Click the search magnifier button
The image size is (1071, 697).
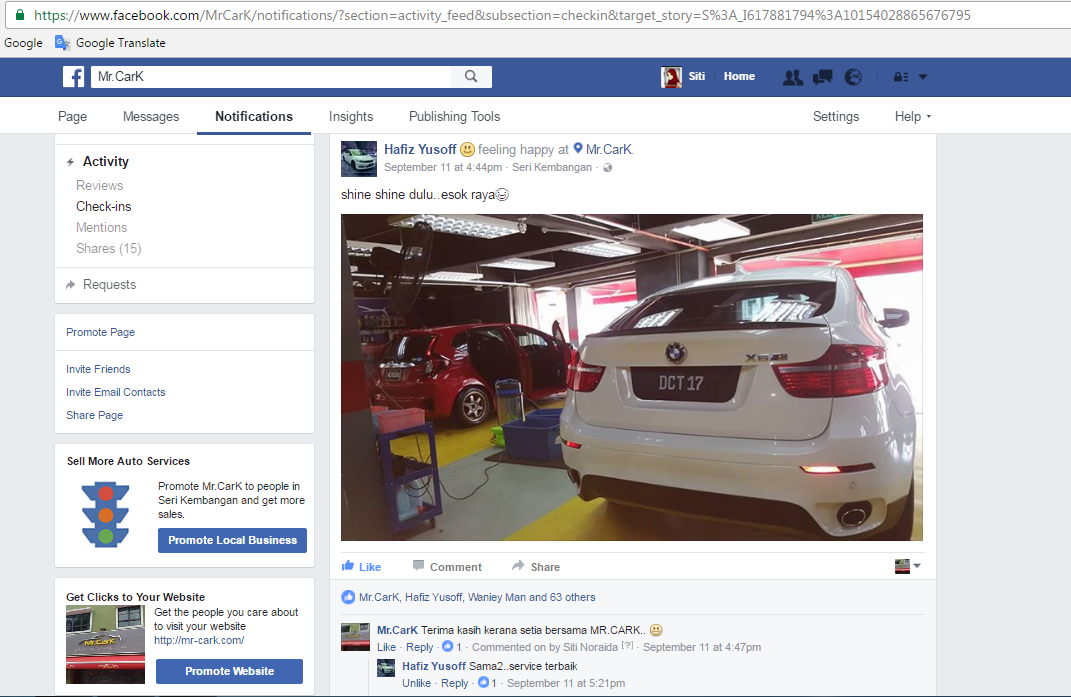pos(471,77)
